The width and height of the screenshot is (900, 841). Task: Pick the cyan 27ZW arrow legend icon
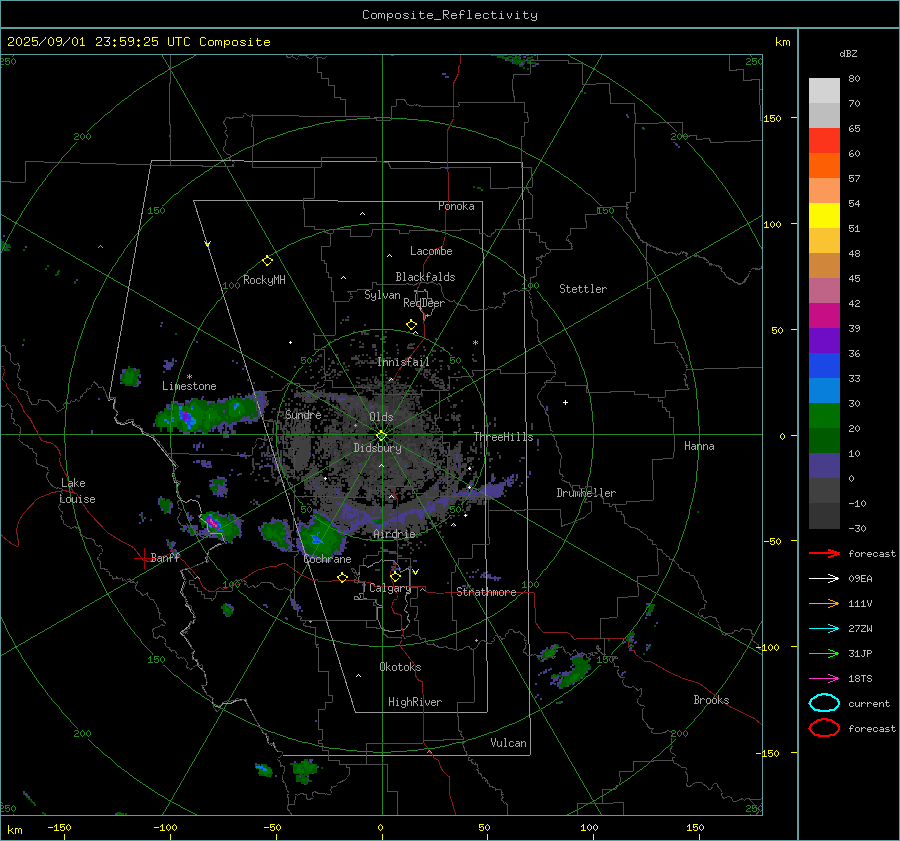pos(824,629)
